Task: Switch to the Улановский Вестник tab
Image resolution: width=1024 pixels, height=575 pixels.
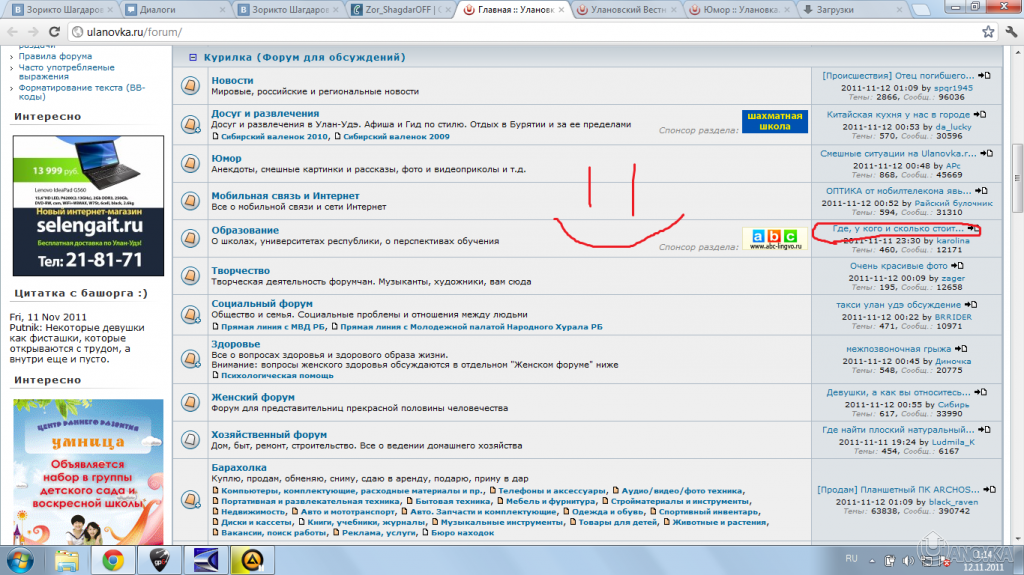Action: tap(627, 10)
